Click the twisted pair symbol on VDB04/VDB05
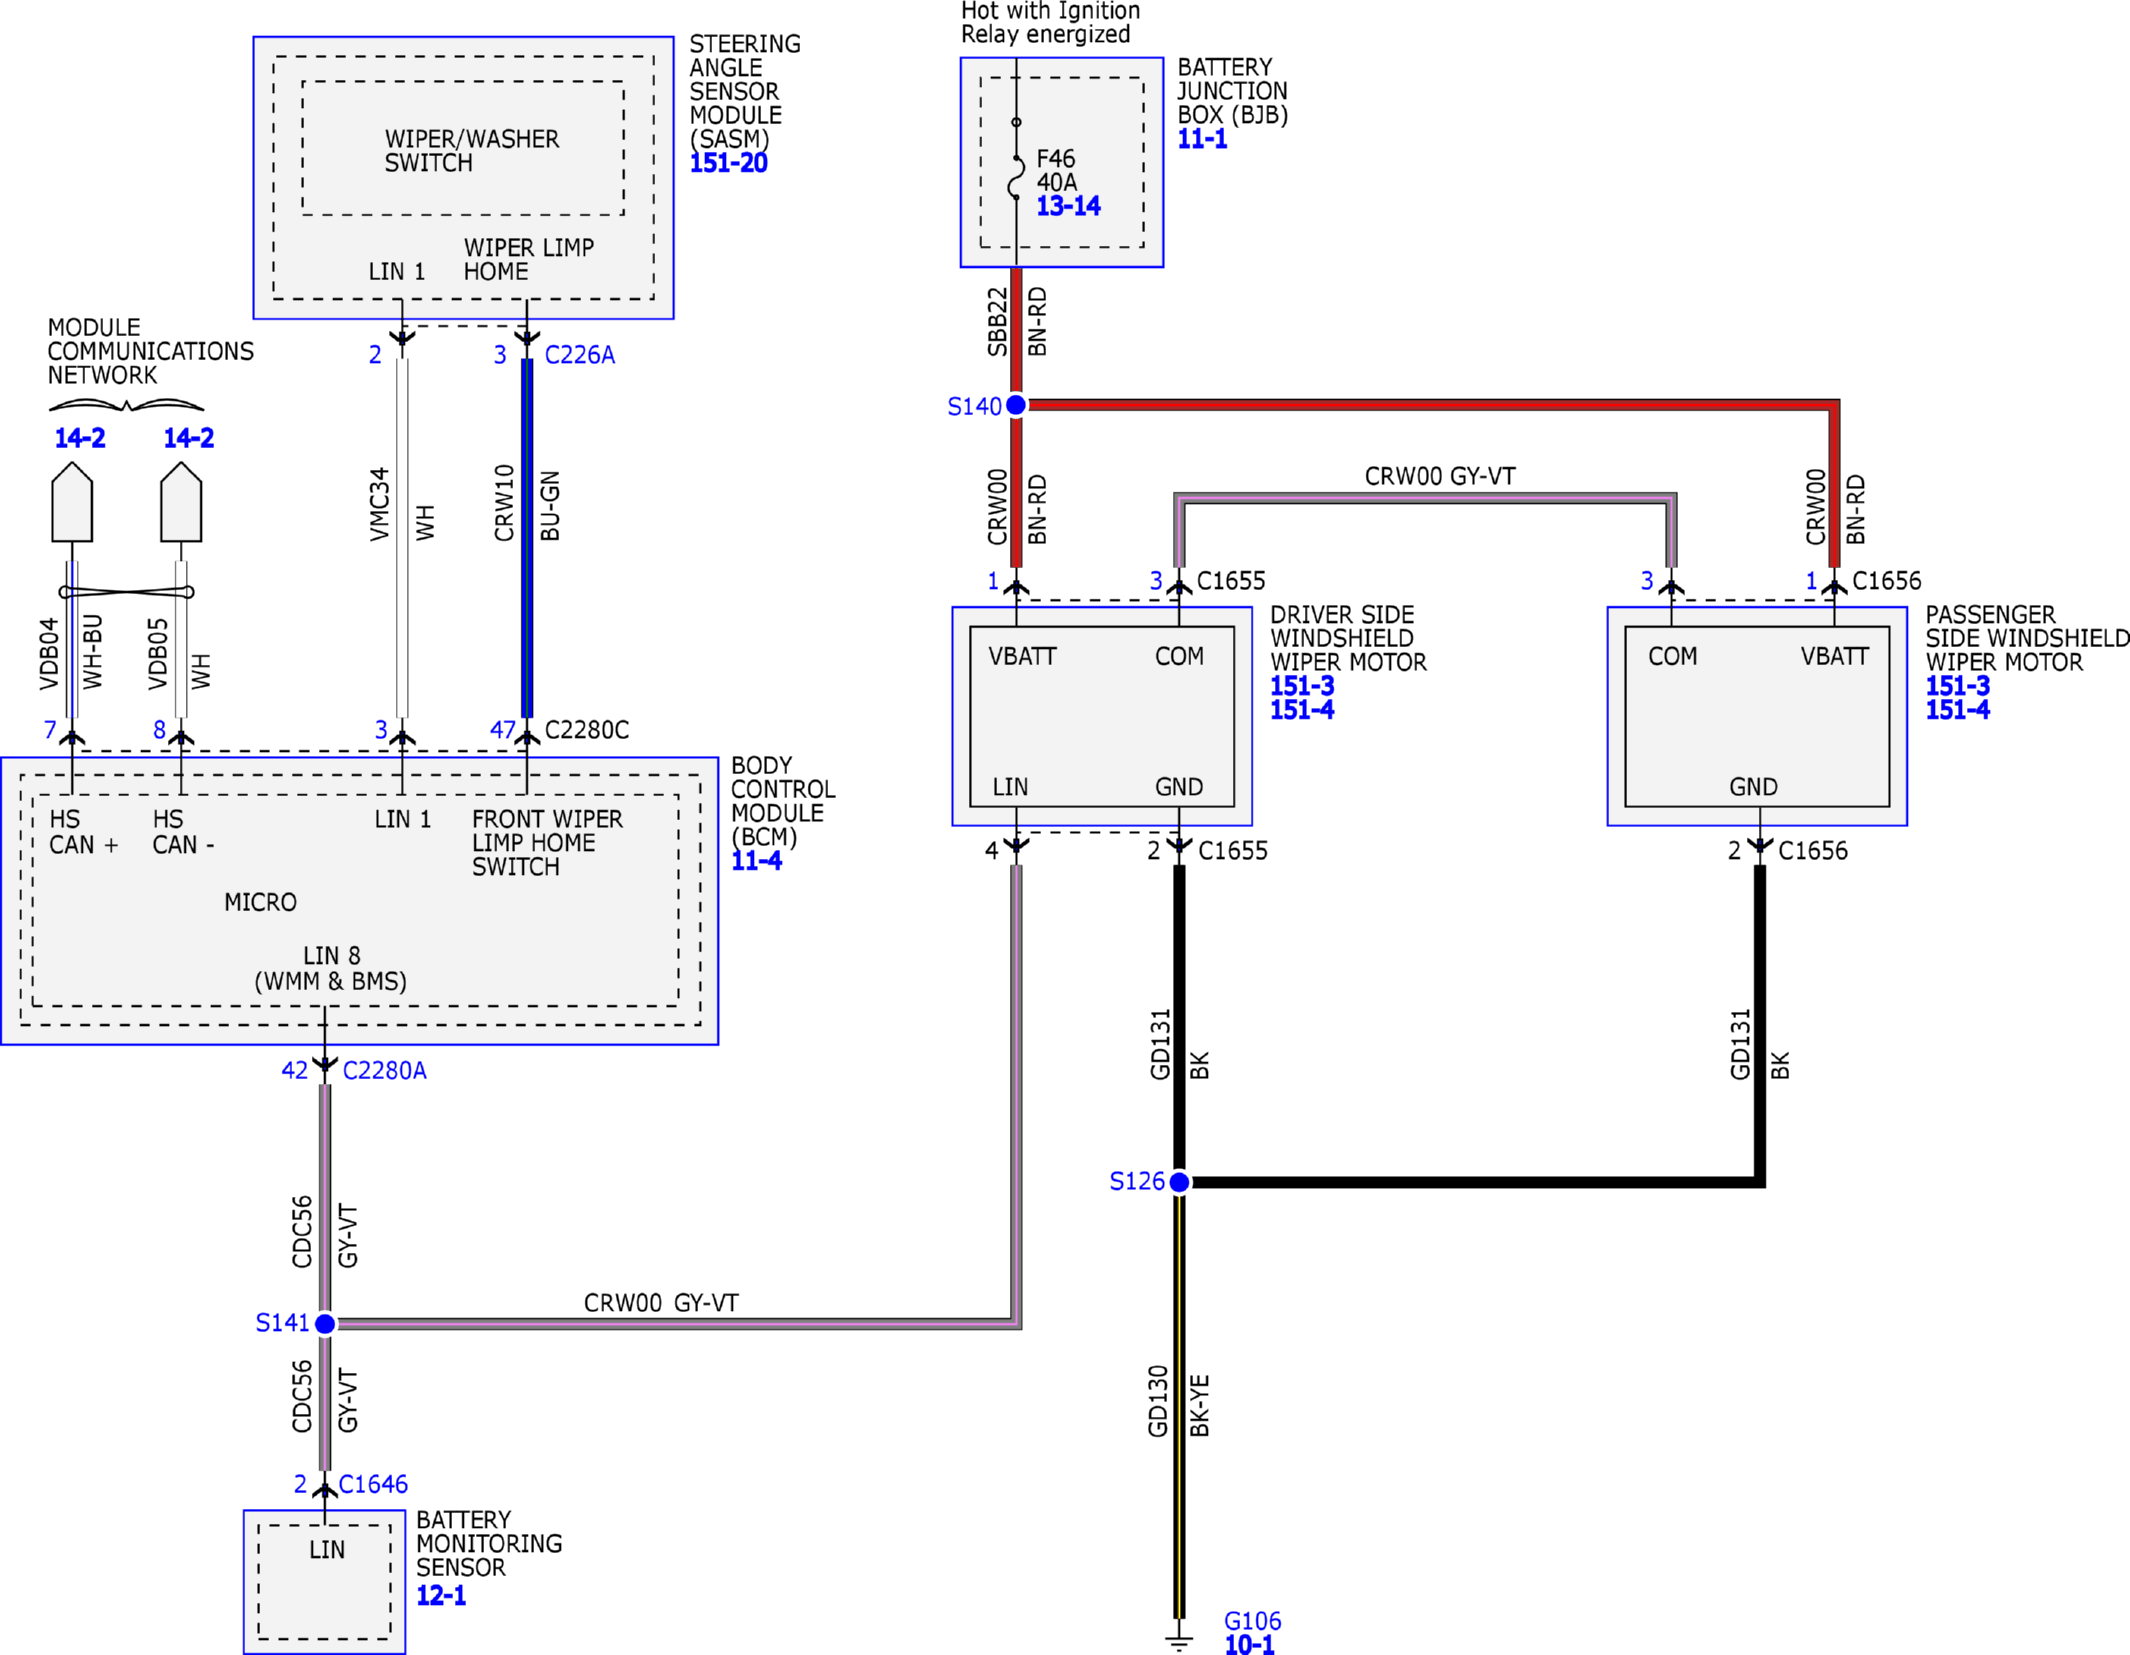This screenshot has height=1655, width=2130. [x=126, y=592]
